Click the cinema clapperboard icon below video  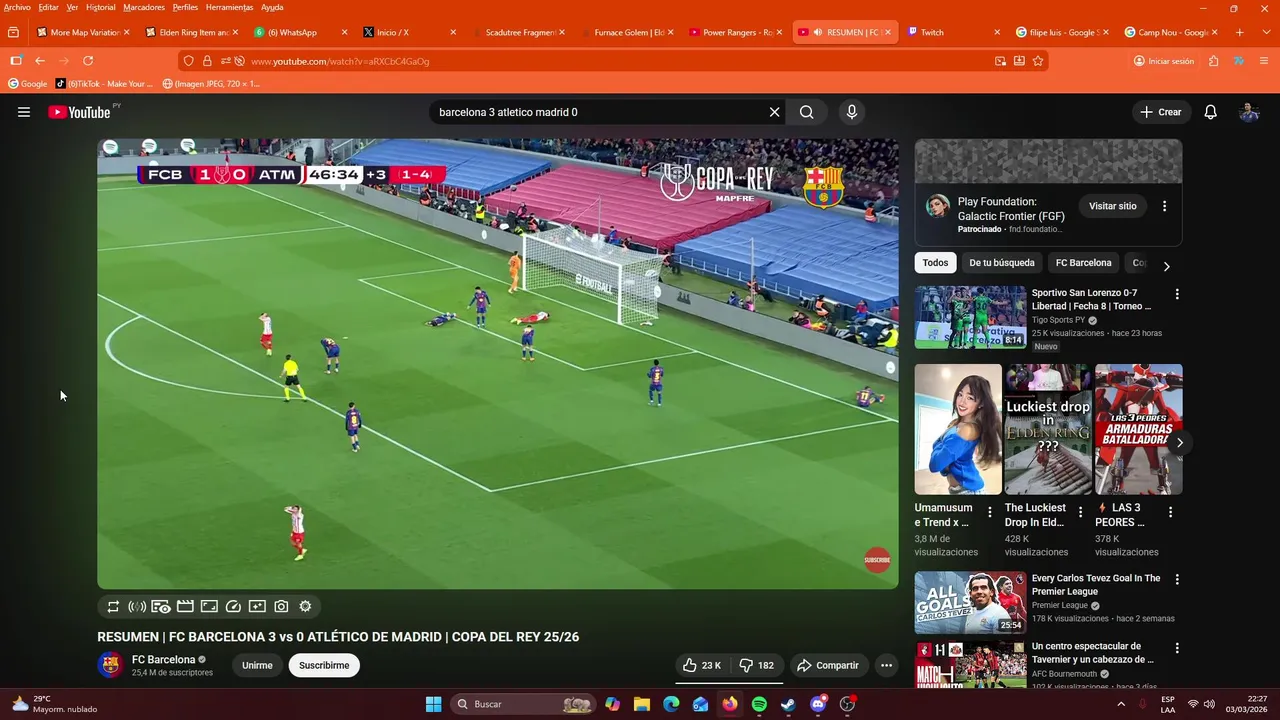tap(185, 606)
